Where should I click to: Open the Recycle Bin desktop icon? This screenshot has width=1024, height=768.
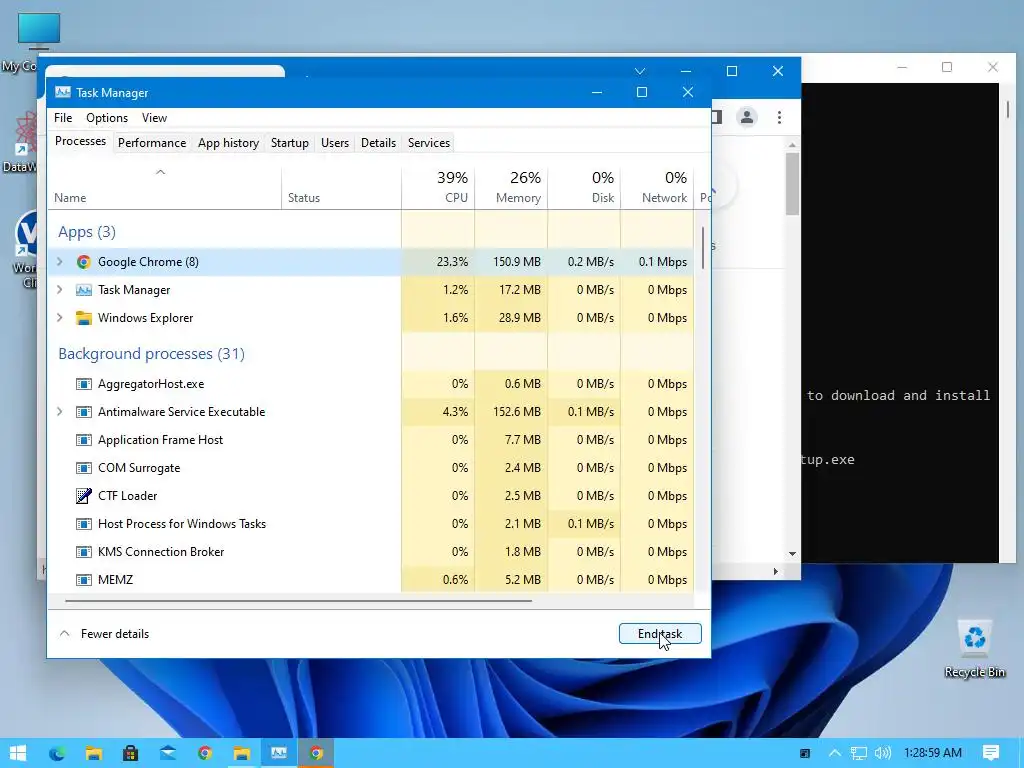coord(974,649)
